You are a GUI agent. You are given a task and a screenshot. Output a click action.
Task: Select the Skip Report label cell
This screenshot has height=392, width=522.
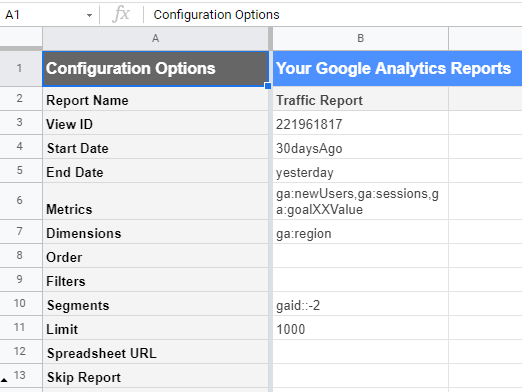click(155, 376)
